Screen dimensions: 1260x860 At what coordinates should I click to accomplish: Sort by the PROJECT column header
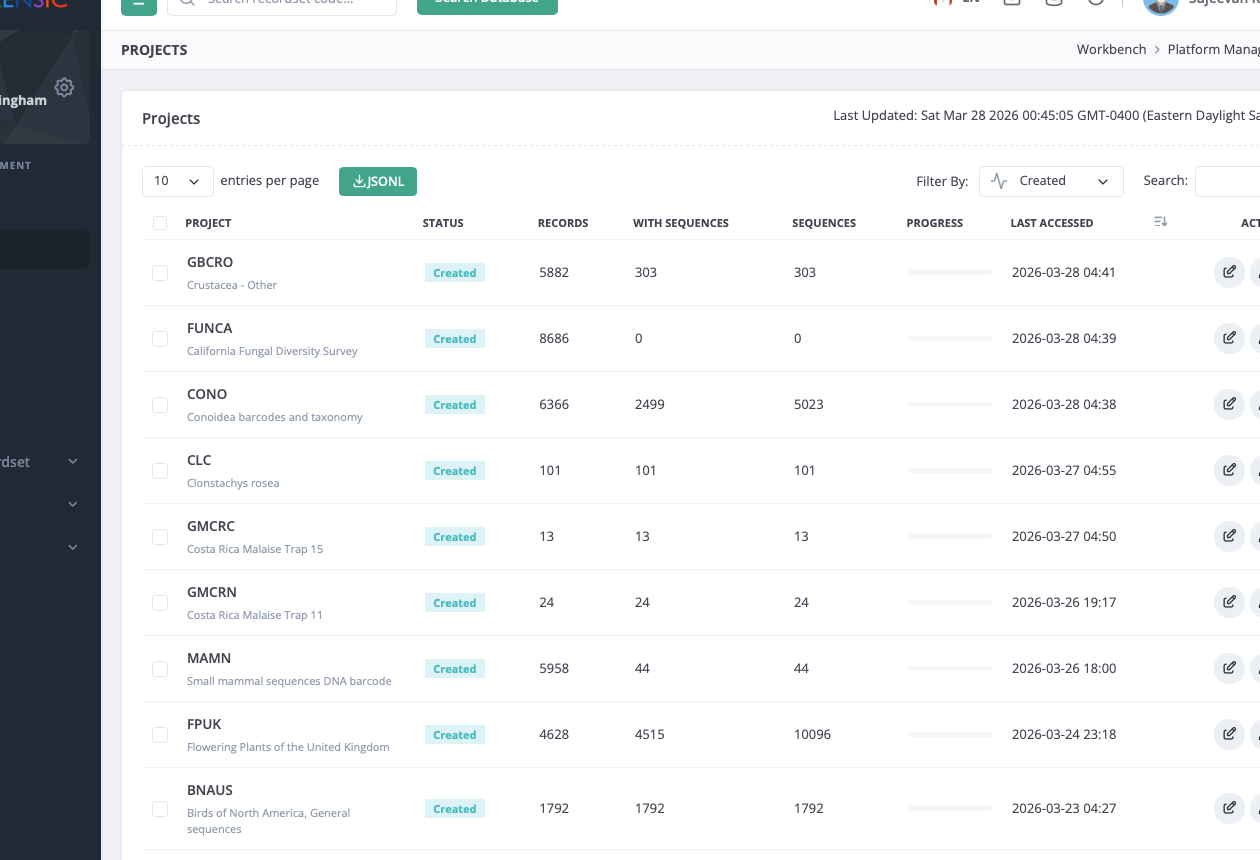click(x=208, y=223)
